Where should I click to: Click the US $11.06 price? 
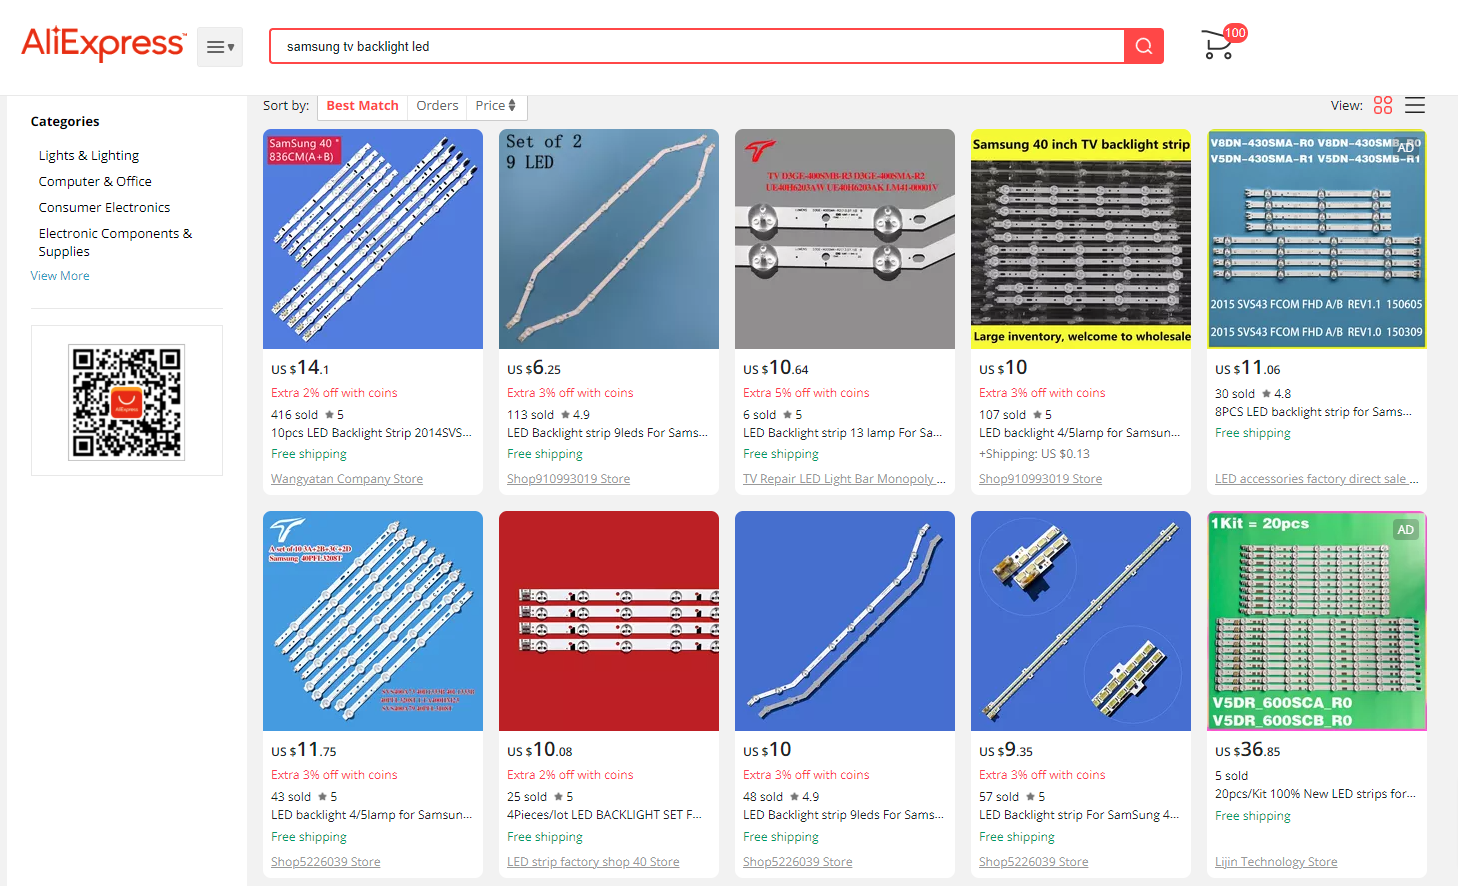(1248, 368)
